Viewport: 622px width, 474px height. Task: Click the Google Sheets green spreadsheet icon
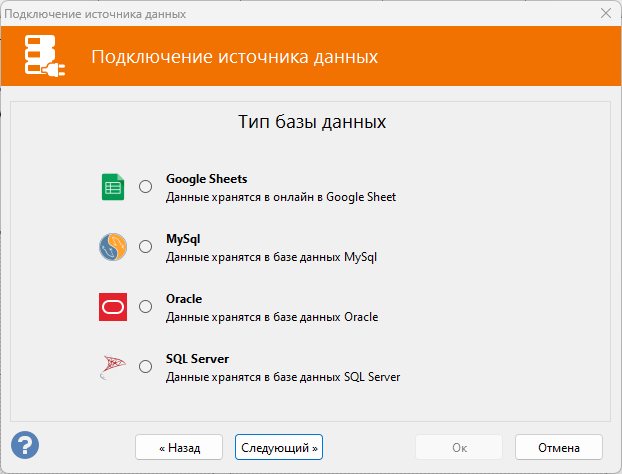(x=113, y=187)
